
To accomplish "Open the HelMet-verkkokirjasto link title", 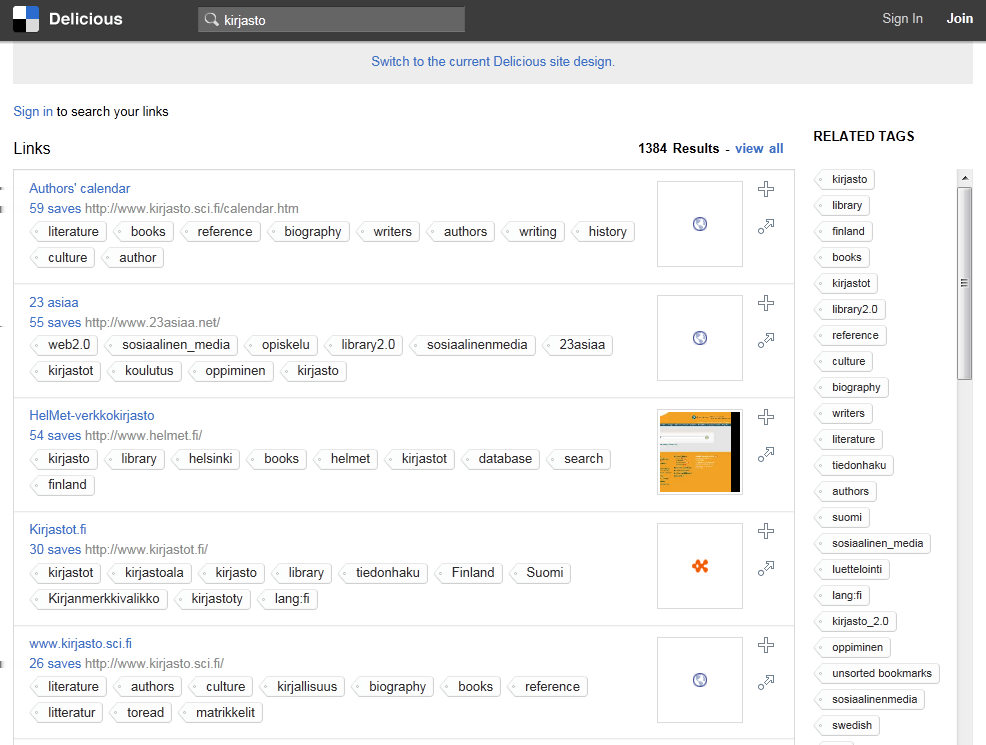I will 92,416.
